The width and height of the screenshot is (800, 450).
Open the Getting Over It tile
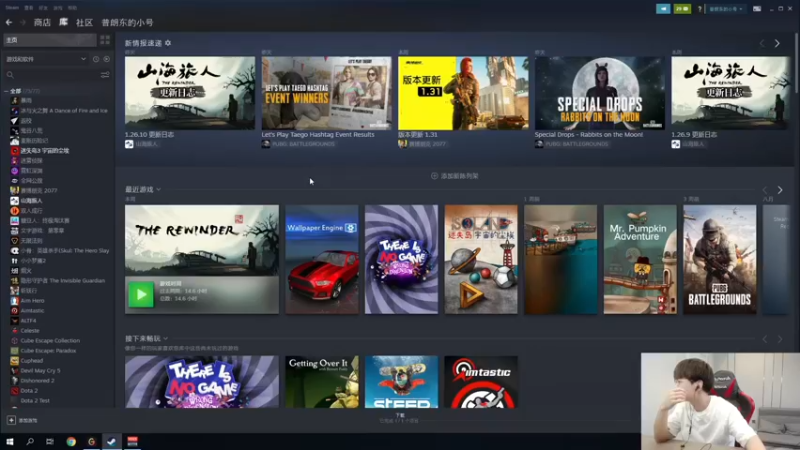pos(322,382)
